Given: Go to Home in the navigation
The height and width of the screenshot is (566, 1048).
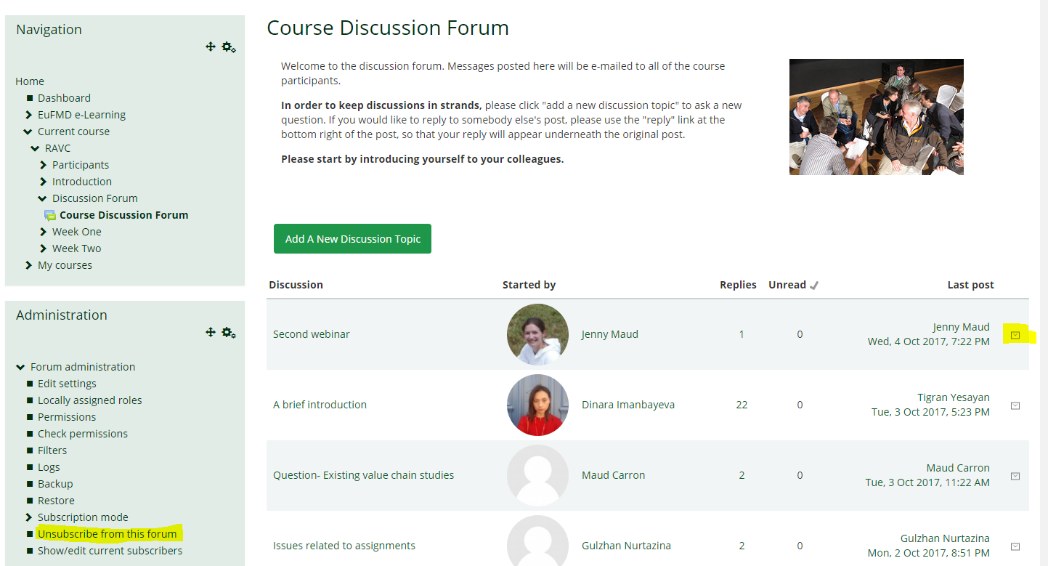Looking at the screenshot, I should pos(29,81).
